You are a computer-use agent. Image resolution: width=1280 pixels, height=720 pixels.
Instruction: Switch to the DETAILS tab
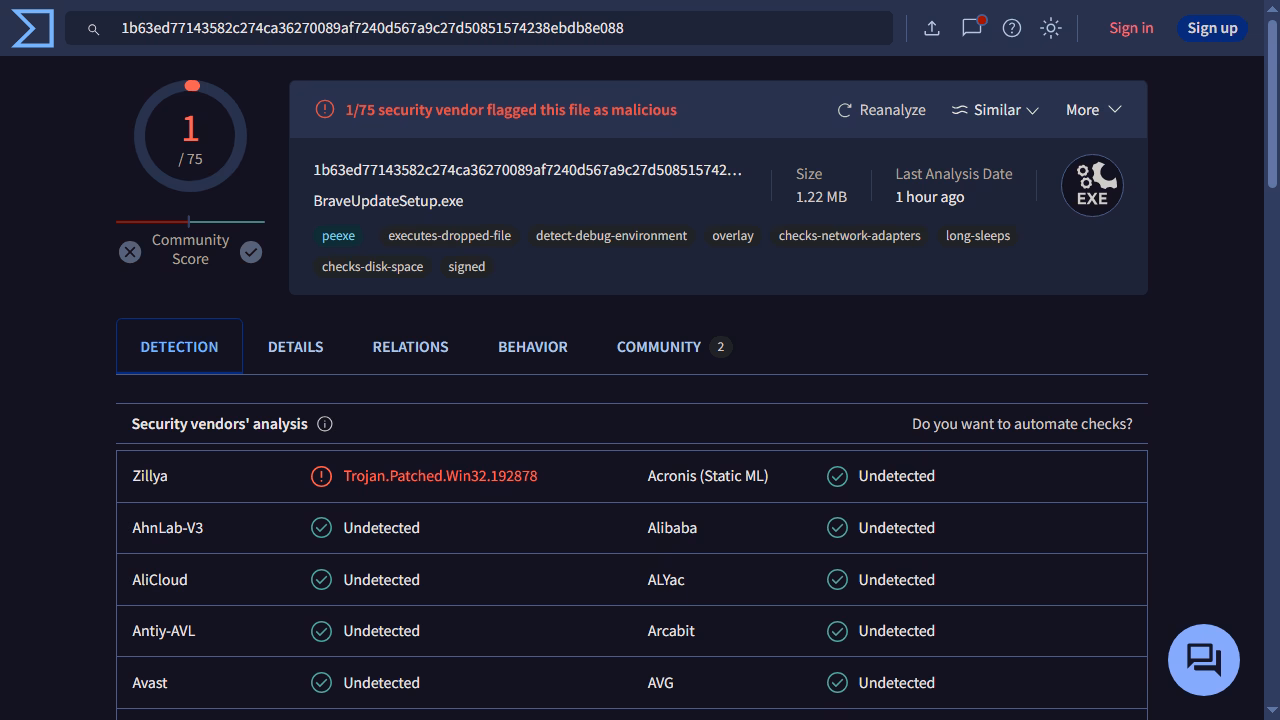point(295,347)
